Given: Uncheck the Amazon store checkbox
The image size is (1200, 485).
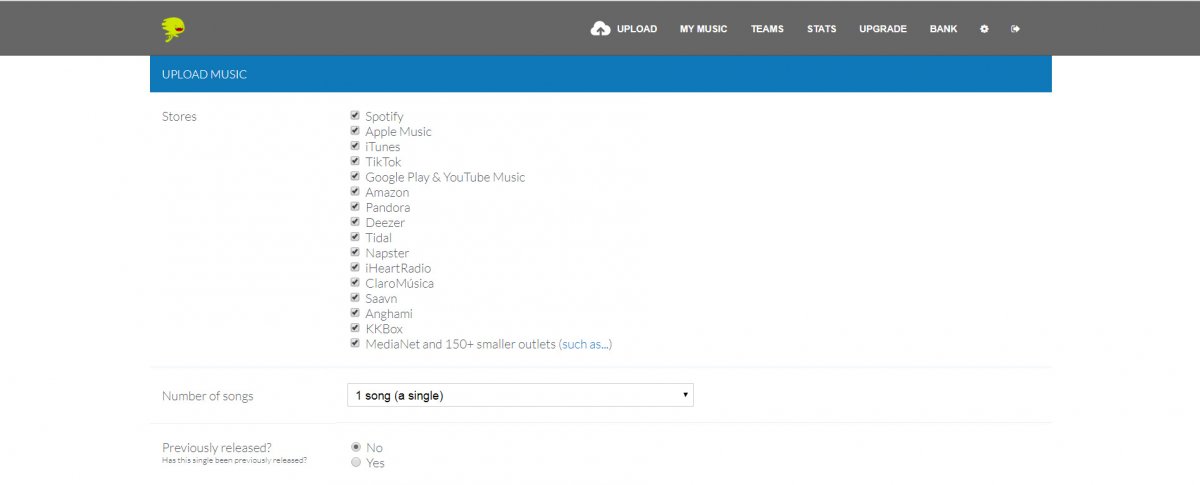Looking at the screenshot, I should 355,191.
